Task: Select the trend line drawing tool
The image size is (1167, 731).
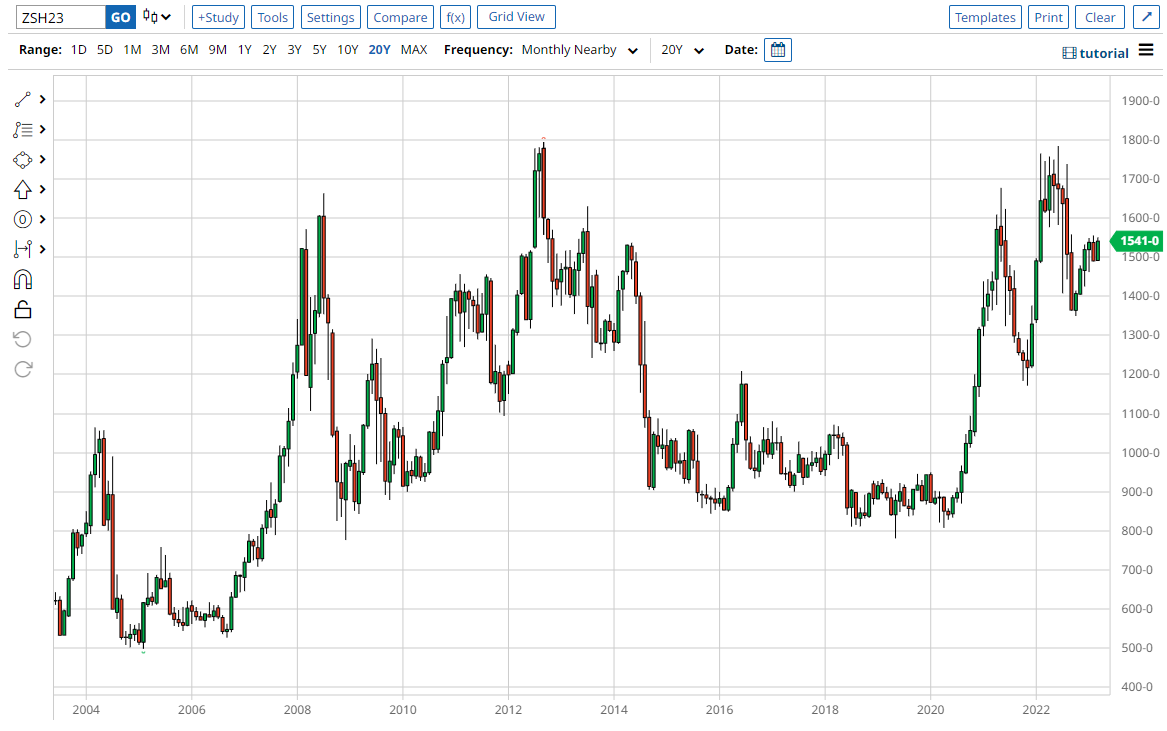Action: tap(23, 100)
